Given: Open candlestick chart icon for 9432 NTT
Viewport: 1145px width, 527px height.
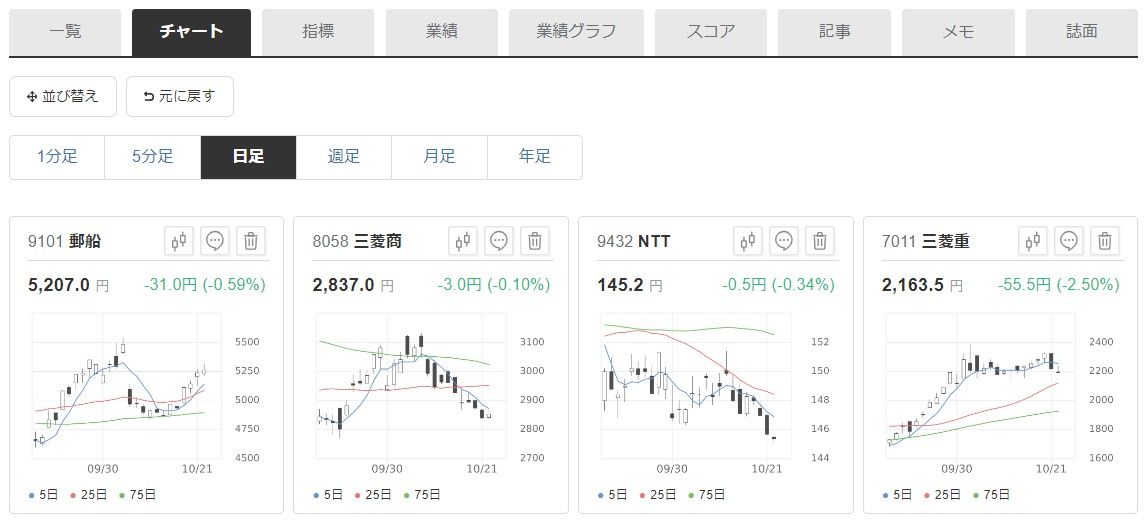Looking at the screenshot, I should coord(749,241).
